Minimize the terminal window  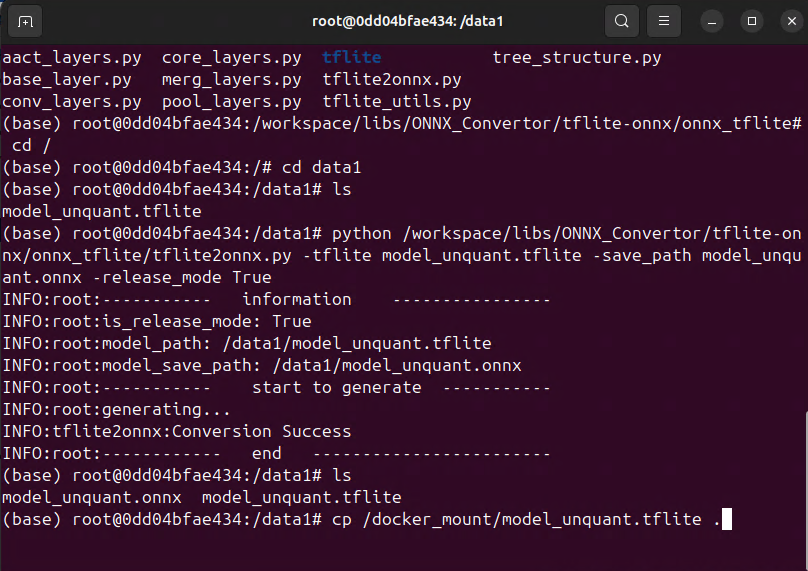(x=713, y=21)
